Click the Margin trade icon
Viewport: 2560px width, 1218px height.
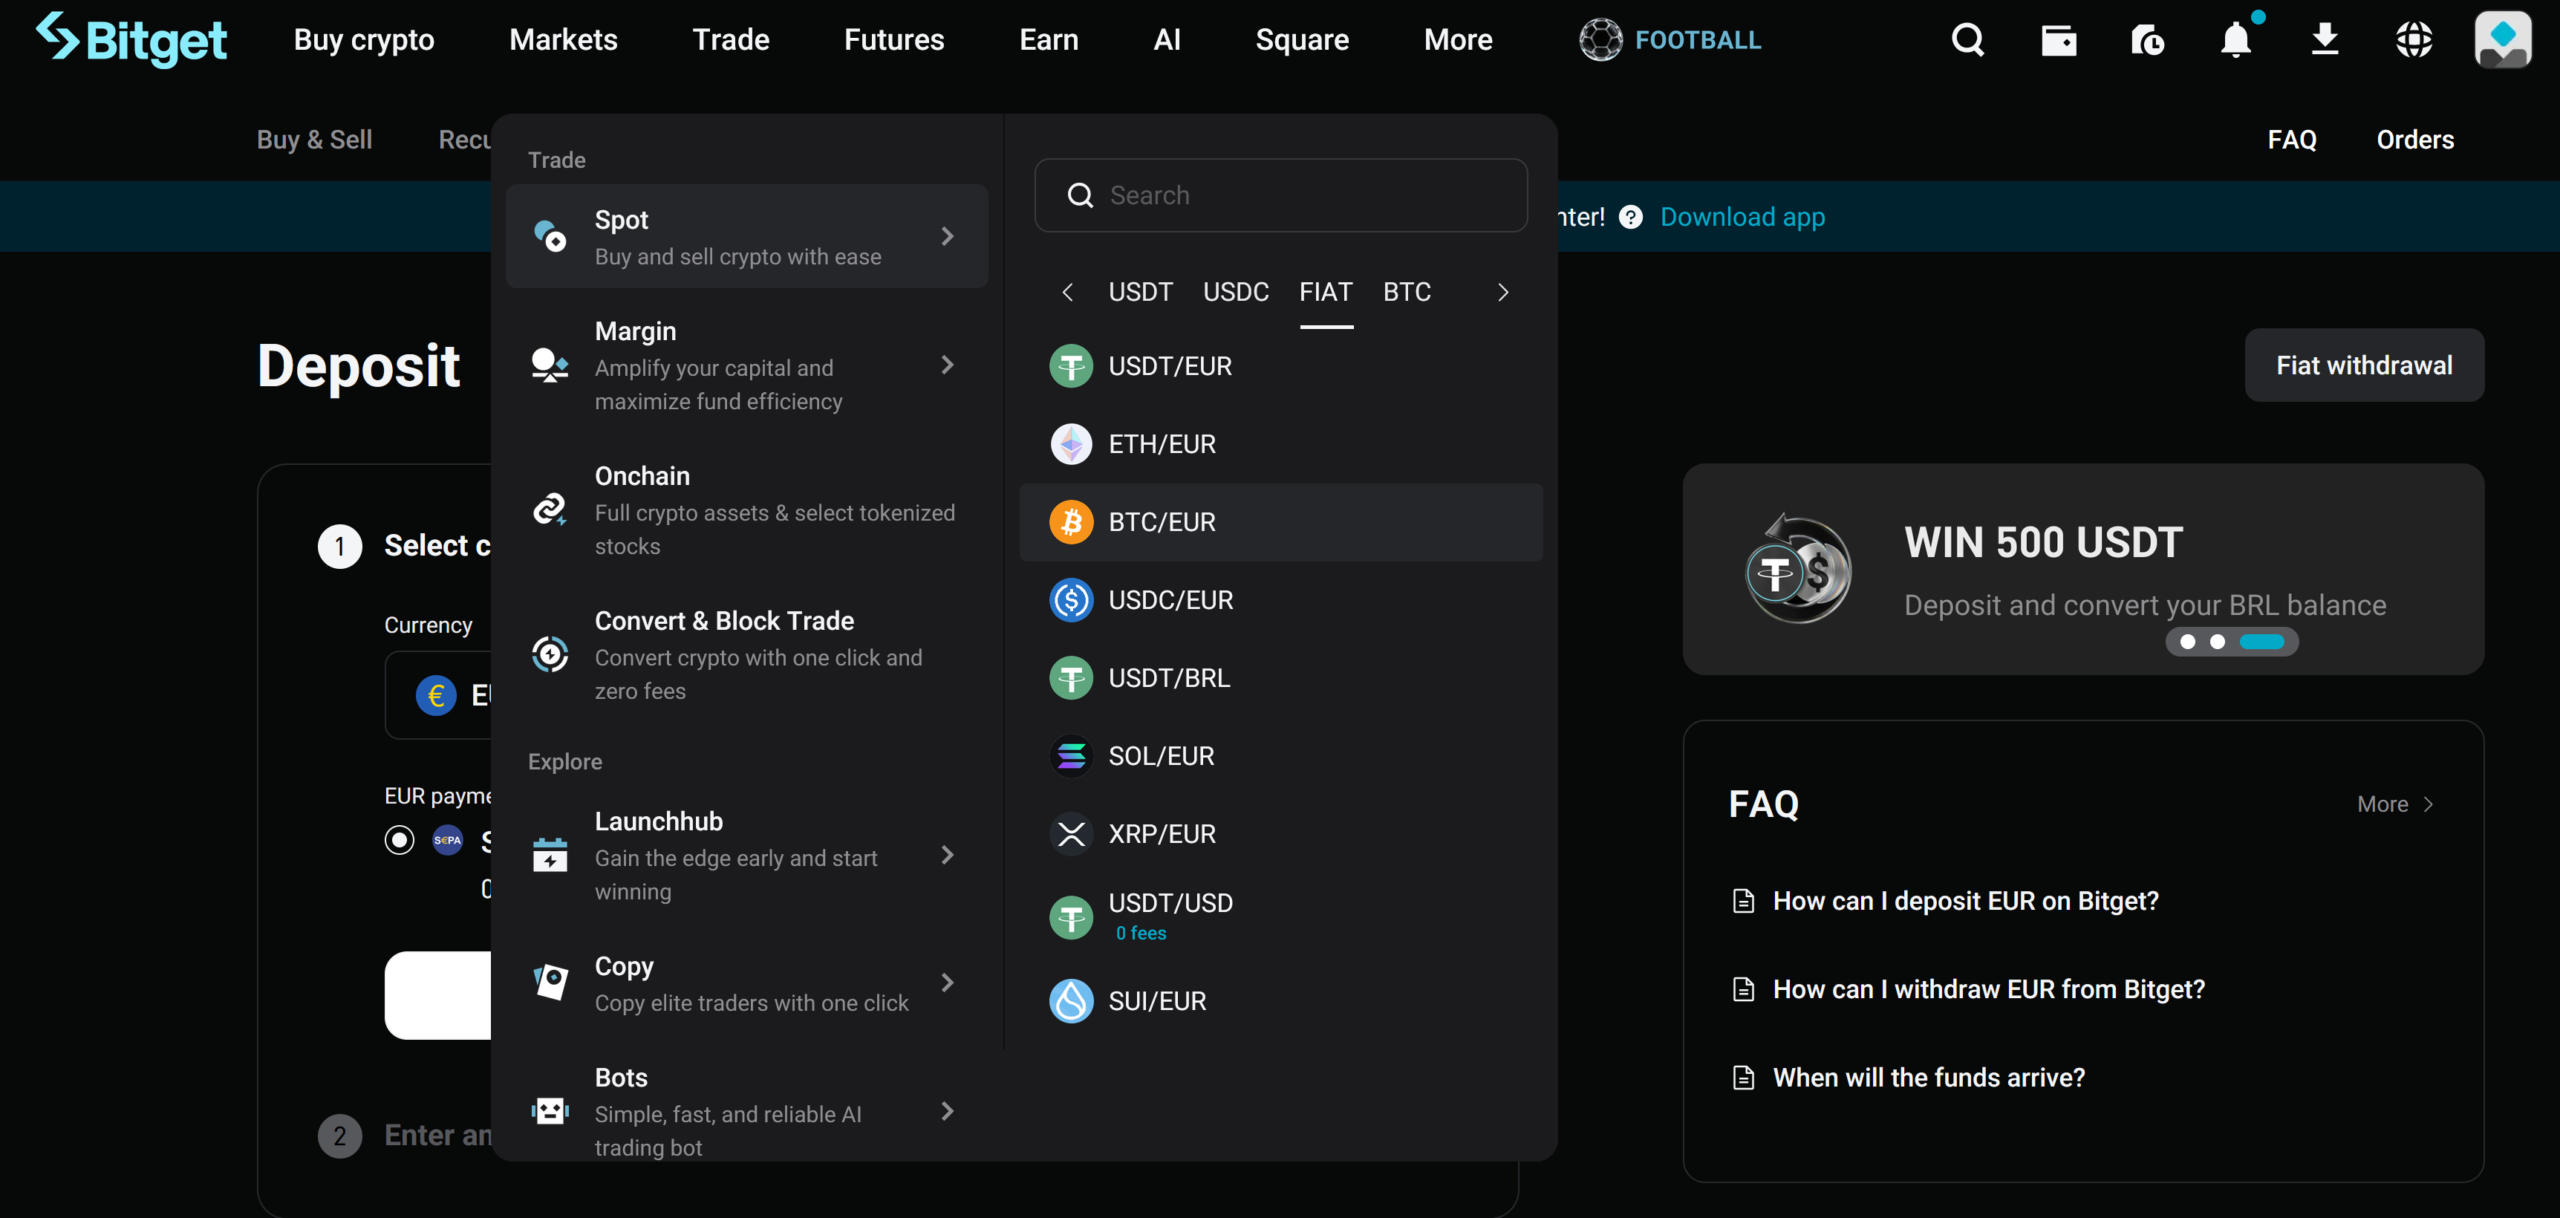[x=550, y=365]
